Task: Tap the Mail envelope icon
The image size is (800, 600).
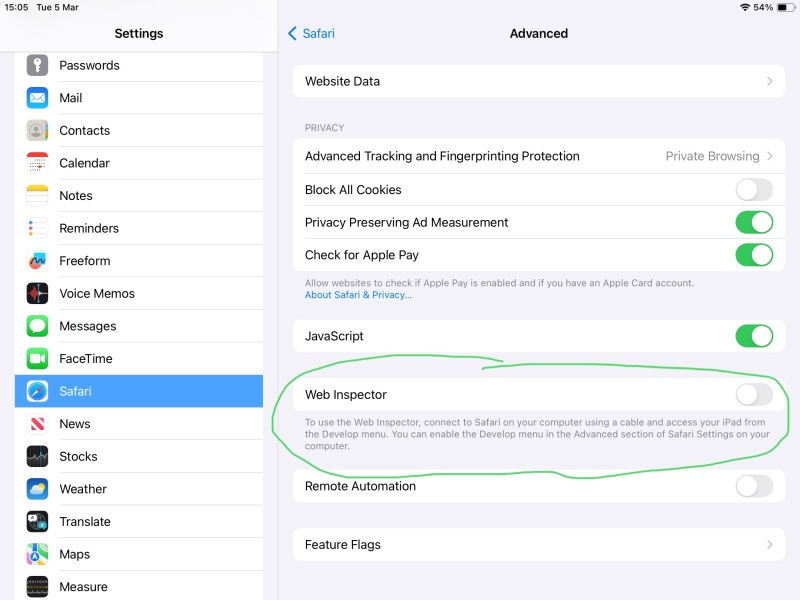Action: click(x=37, y=98)
